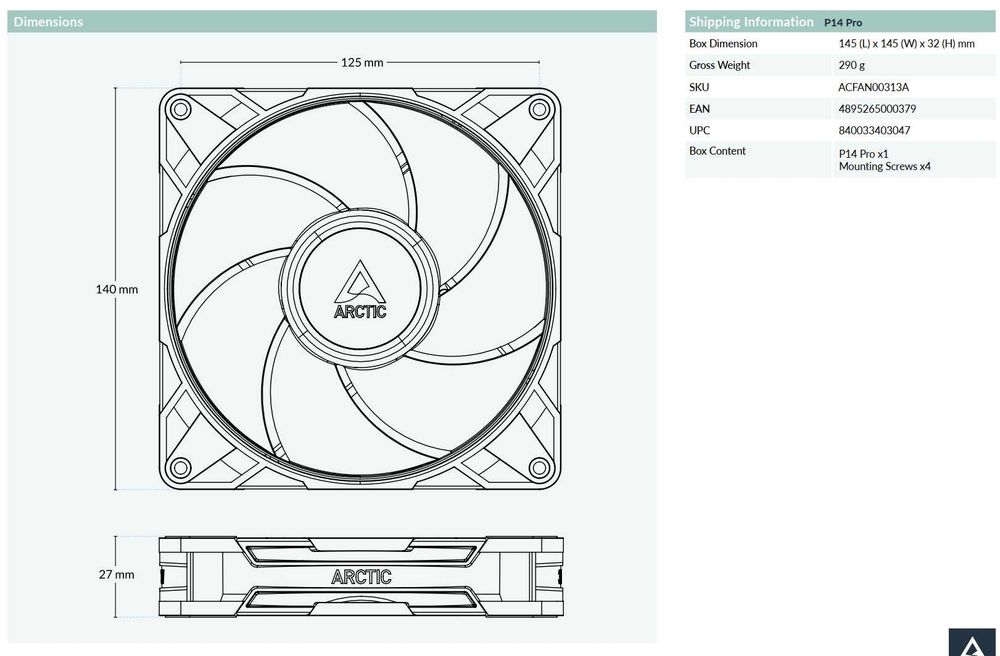Select the Gross Weight label
Screen dimensions: 1000x656
[x=719, y=65]
